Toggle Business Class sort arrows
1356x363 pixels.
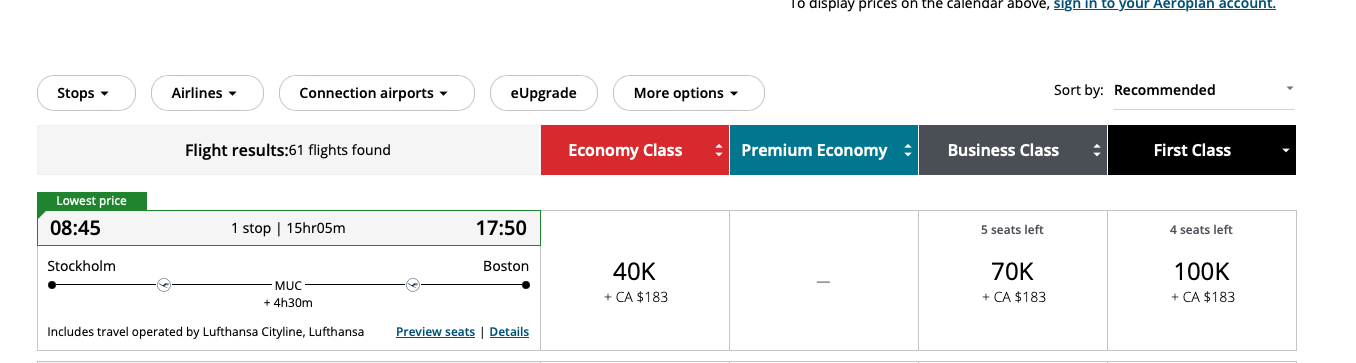1097,151
